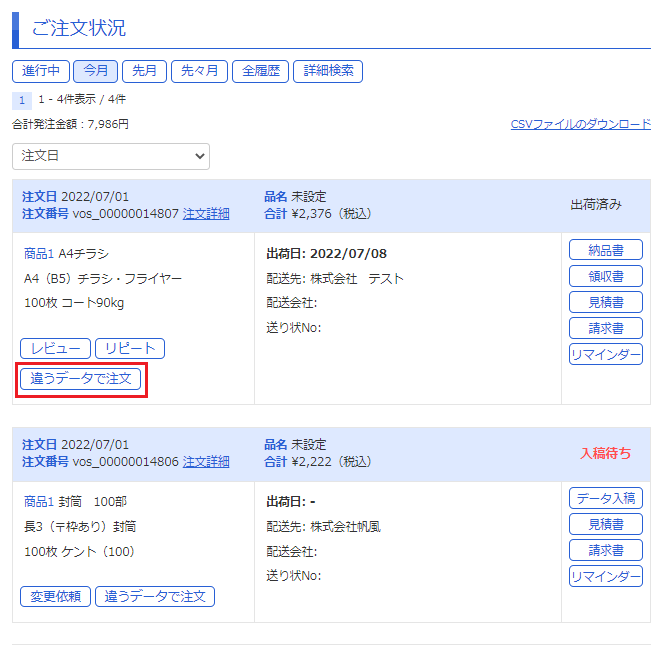Click 違うデータで注文 on A4チラシ order

[x=81, y=379]
